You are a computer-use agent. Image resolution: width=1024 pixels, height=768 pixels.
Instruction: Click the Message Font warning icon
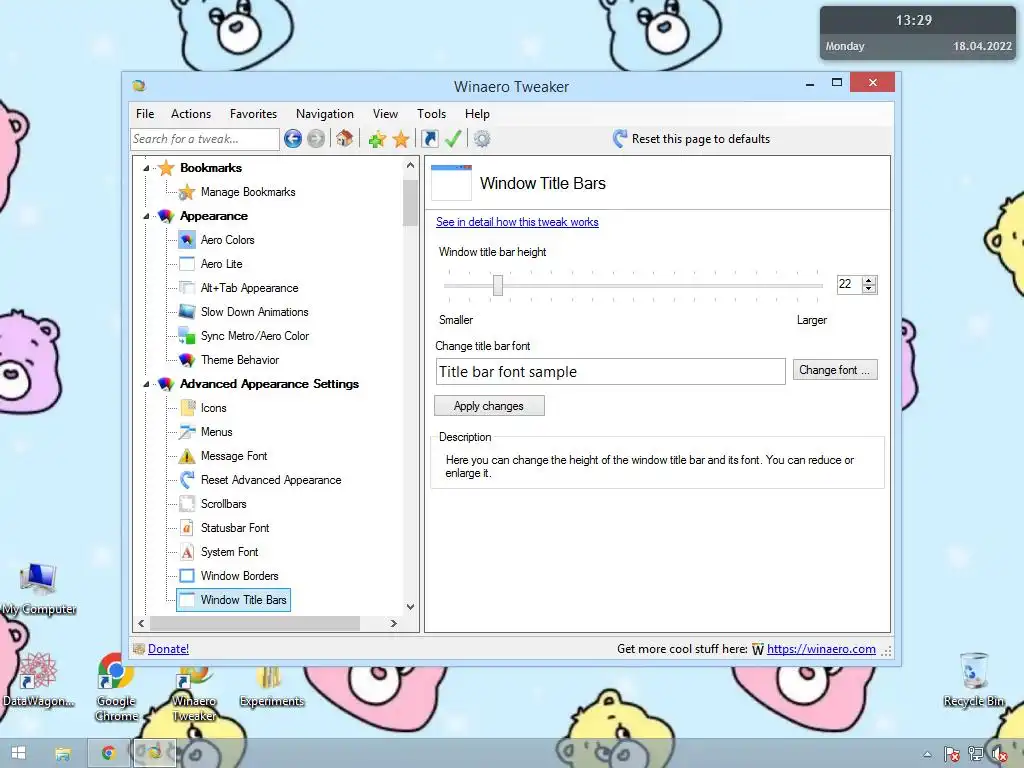pos(187,456)
